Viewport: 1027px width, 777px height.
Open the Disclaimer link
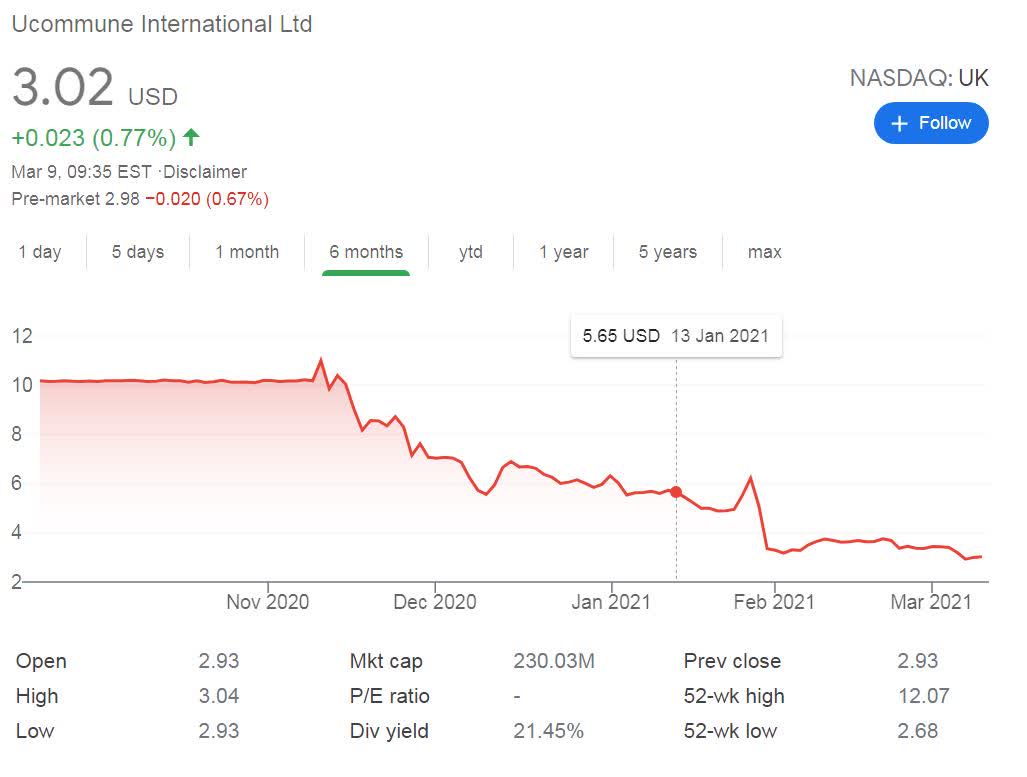(204, 172)
